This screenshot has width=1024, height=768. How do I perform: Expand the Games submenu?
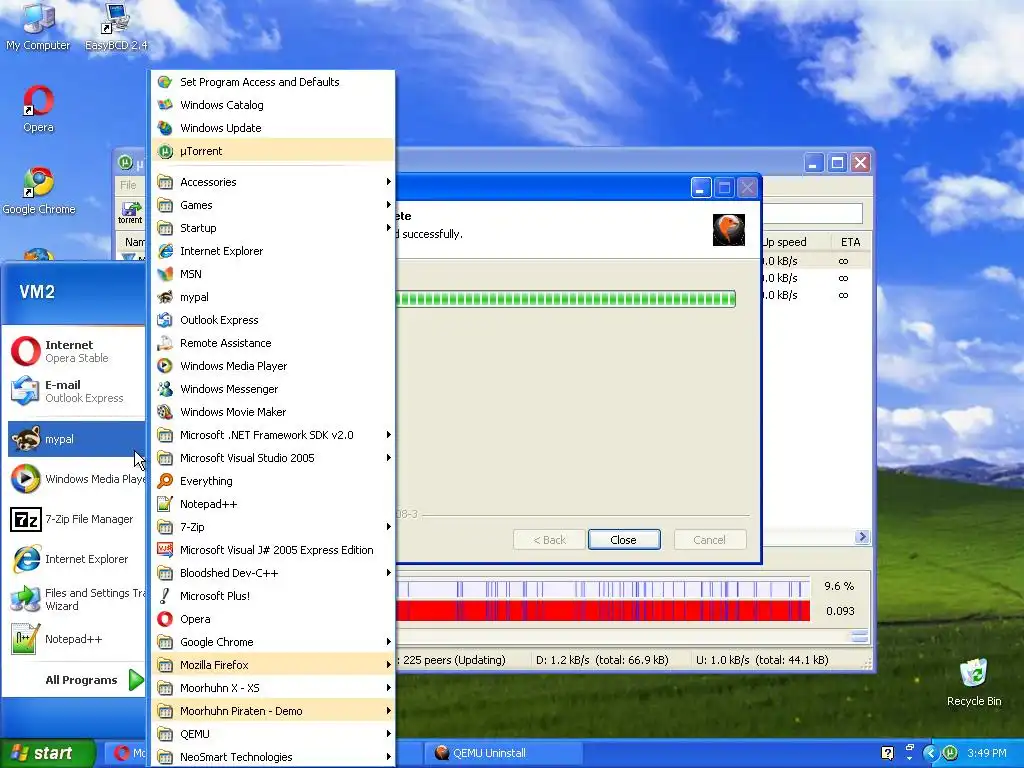point(273,205)
